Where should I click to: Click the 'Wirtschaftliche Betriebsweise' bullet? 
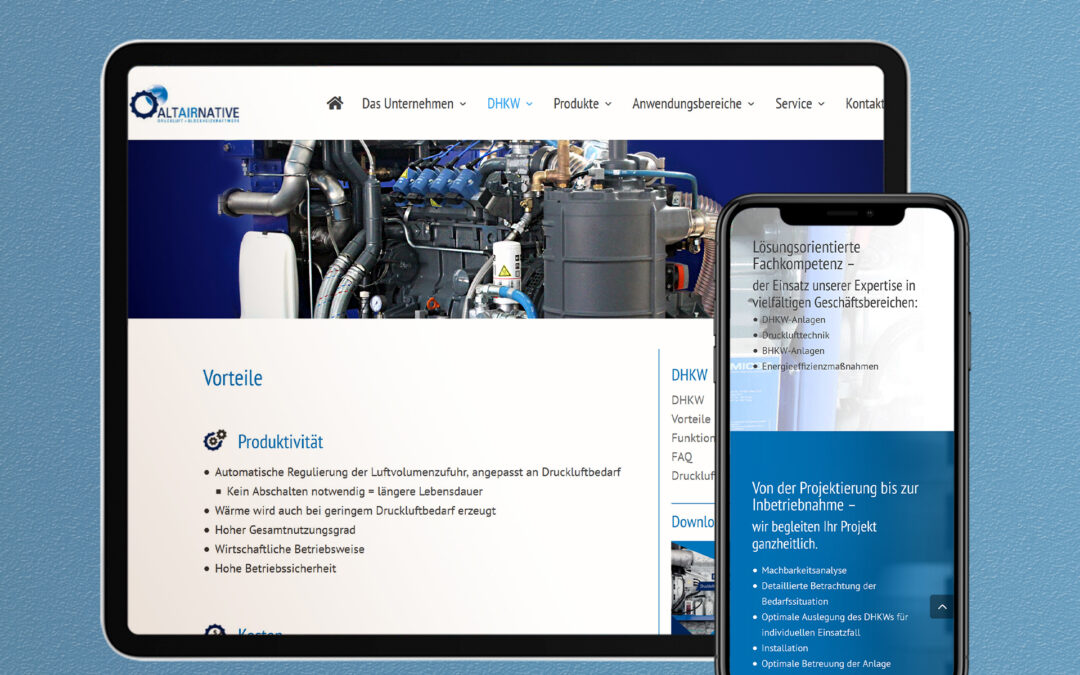(289, 549)
